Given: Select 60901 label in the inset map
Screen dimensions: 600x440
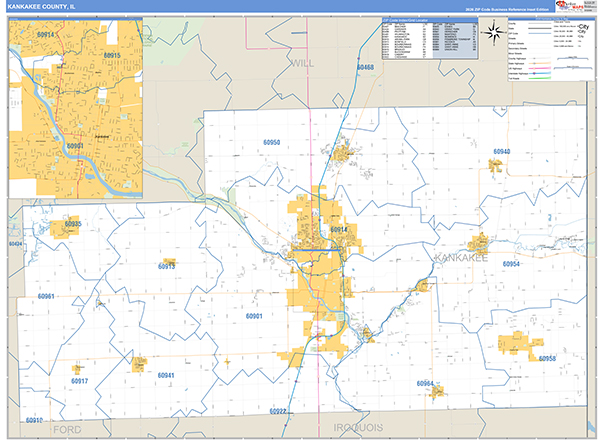Looking at the screenshot, I should tap(75, 146).
